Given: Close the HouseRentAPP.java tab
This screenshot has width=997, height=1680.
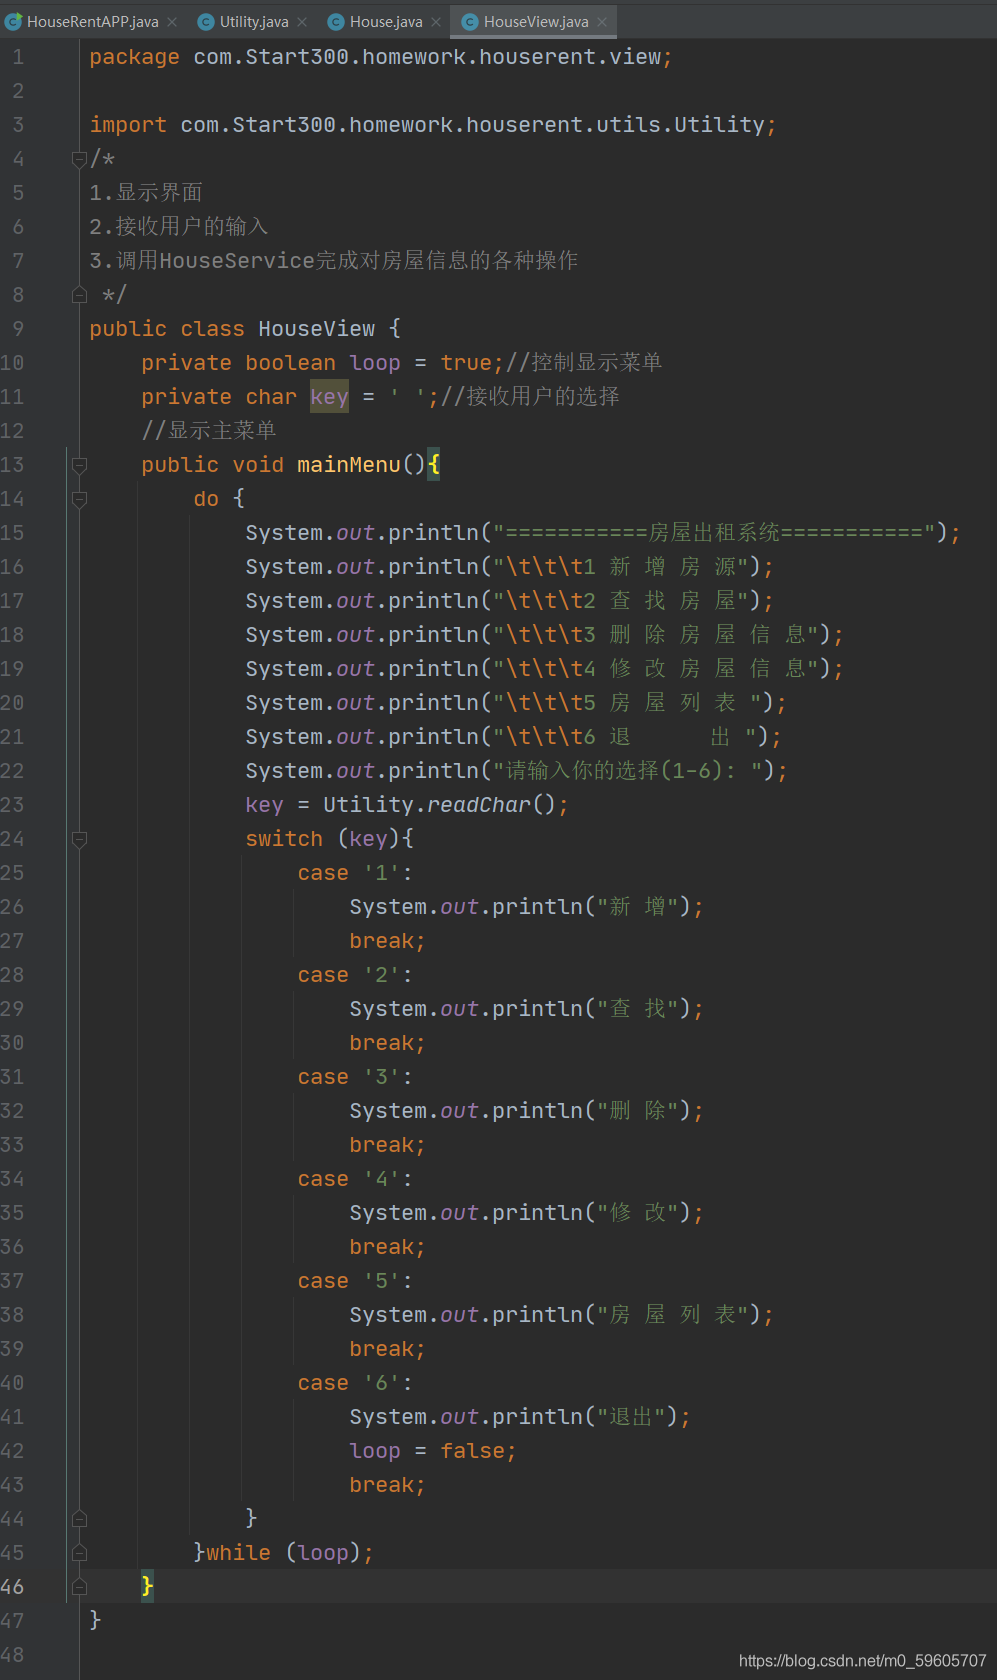Looking at the screenshot, I should click(172, 22).
